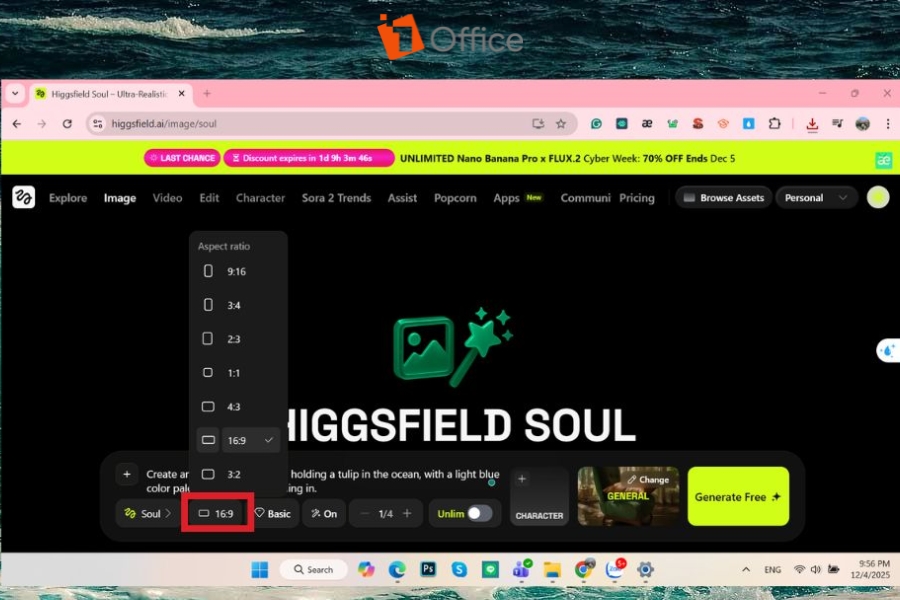900x600 pixels.
Task: Open the Soul model selector
Action: coord(148,513)
